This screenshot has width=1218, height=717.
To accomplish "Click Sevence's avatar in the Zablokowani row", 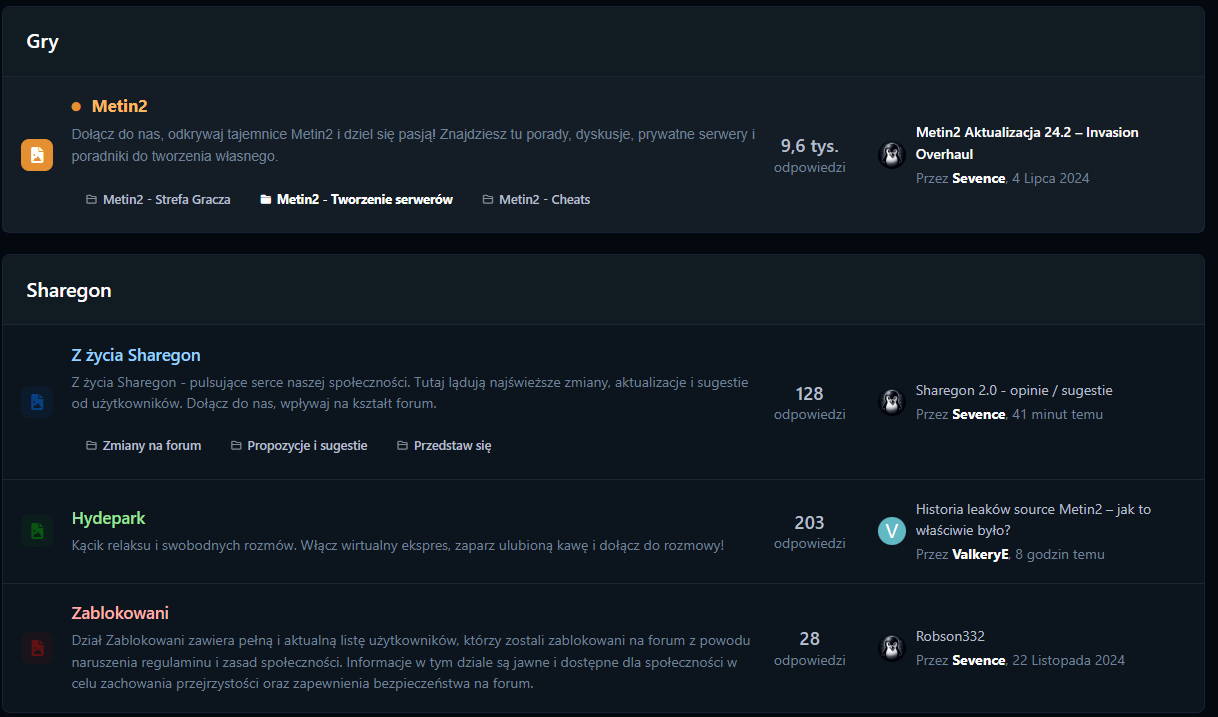I will click(x=891, y=648).
